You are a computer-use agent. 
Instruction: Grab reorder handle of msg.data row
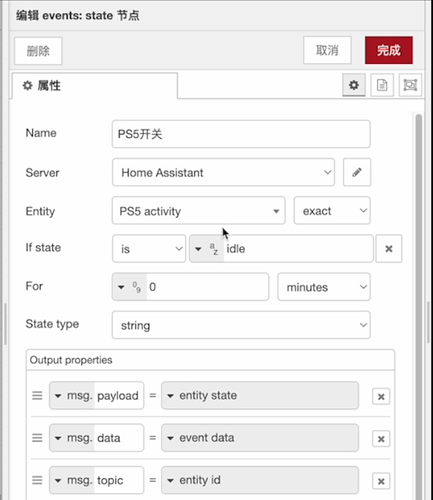(x=37, y=438)
